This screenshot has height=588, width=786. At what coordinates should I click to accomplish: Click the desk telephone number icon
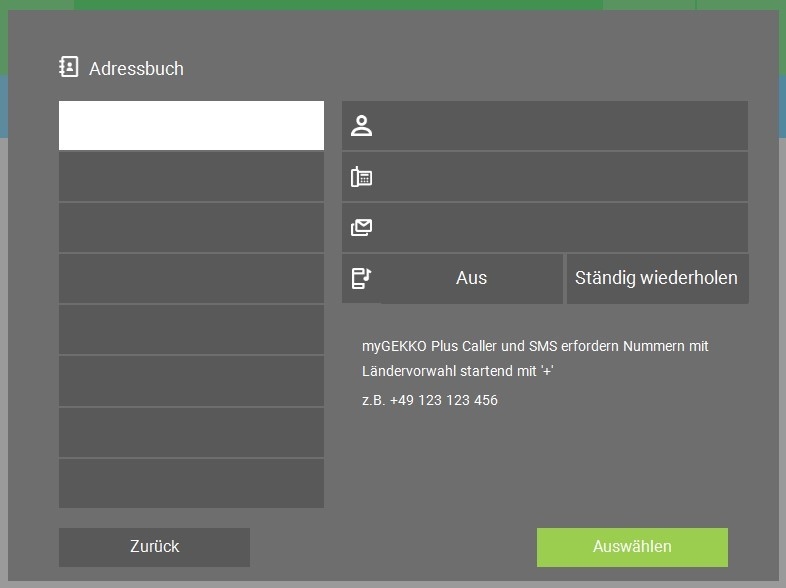coord(361,177)
